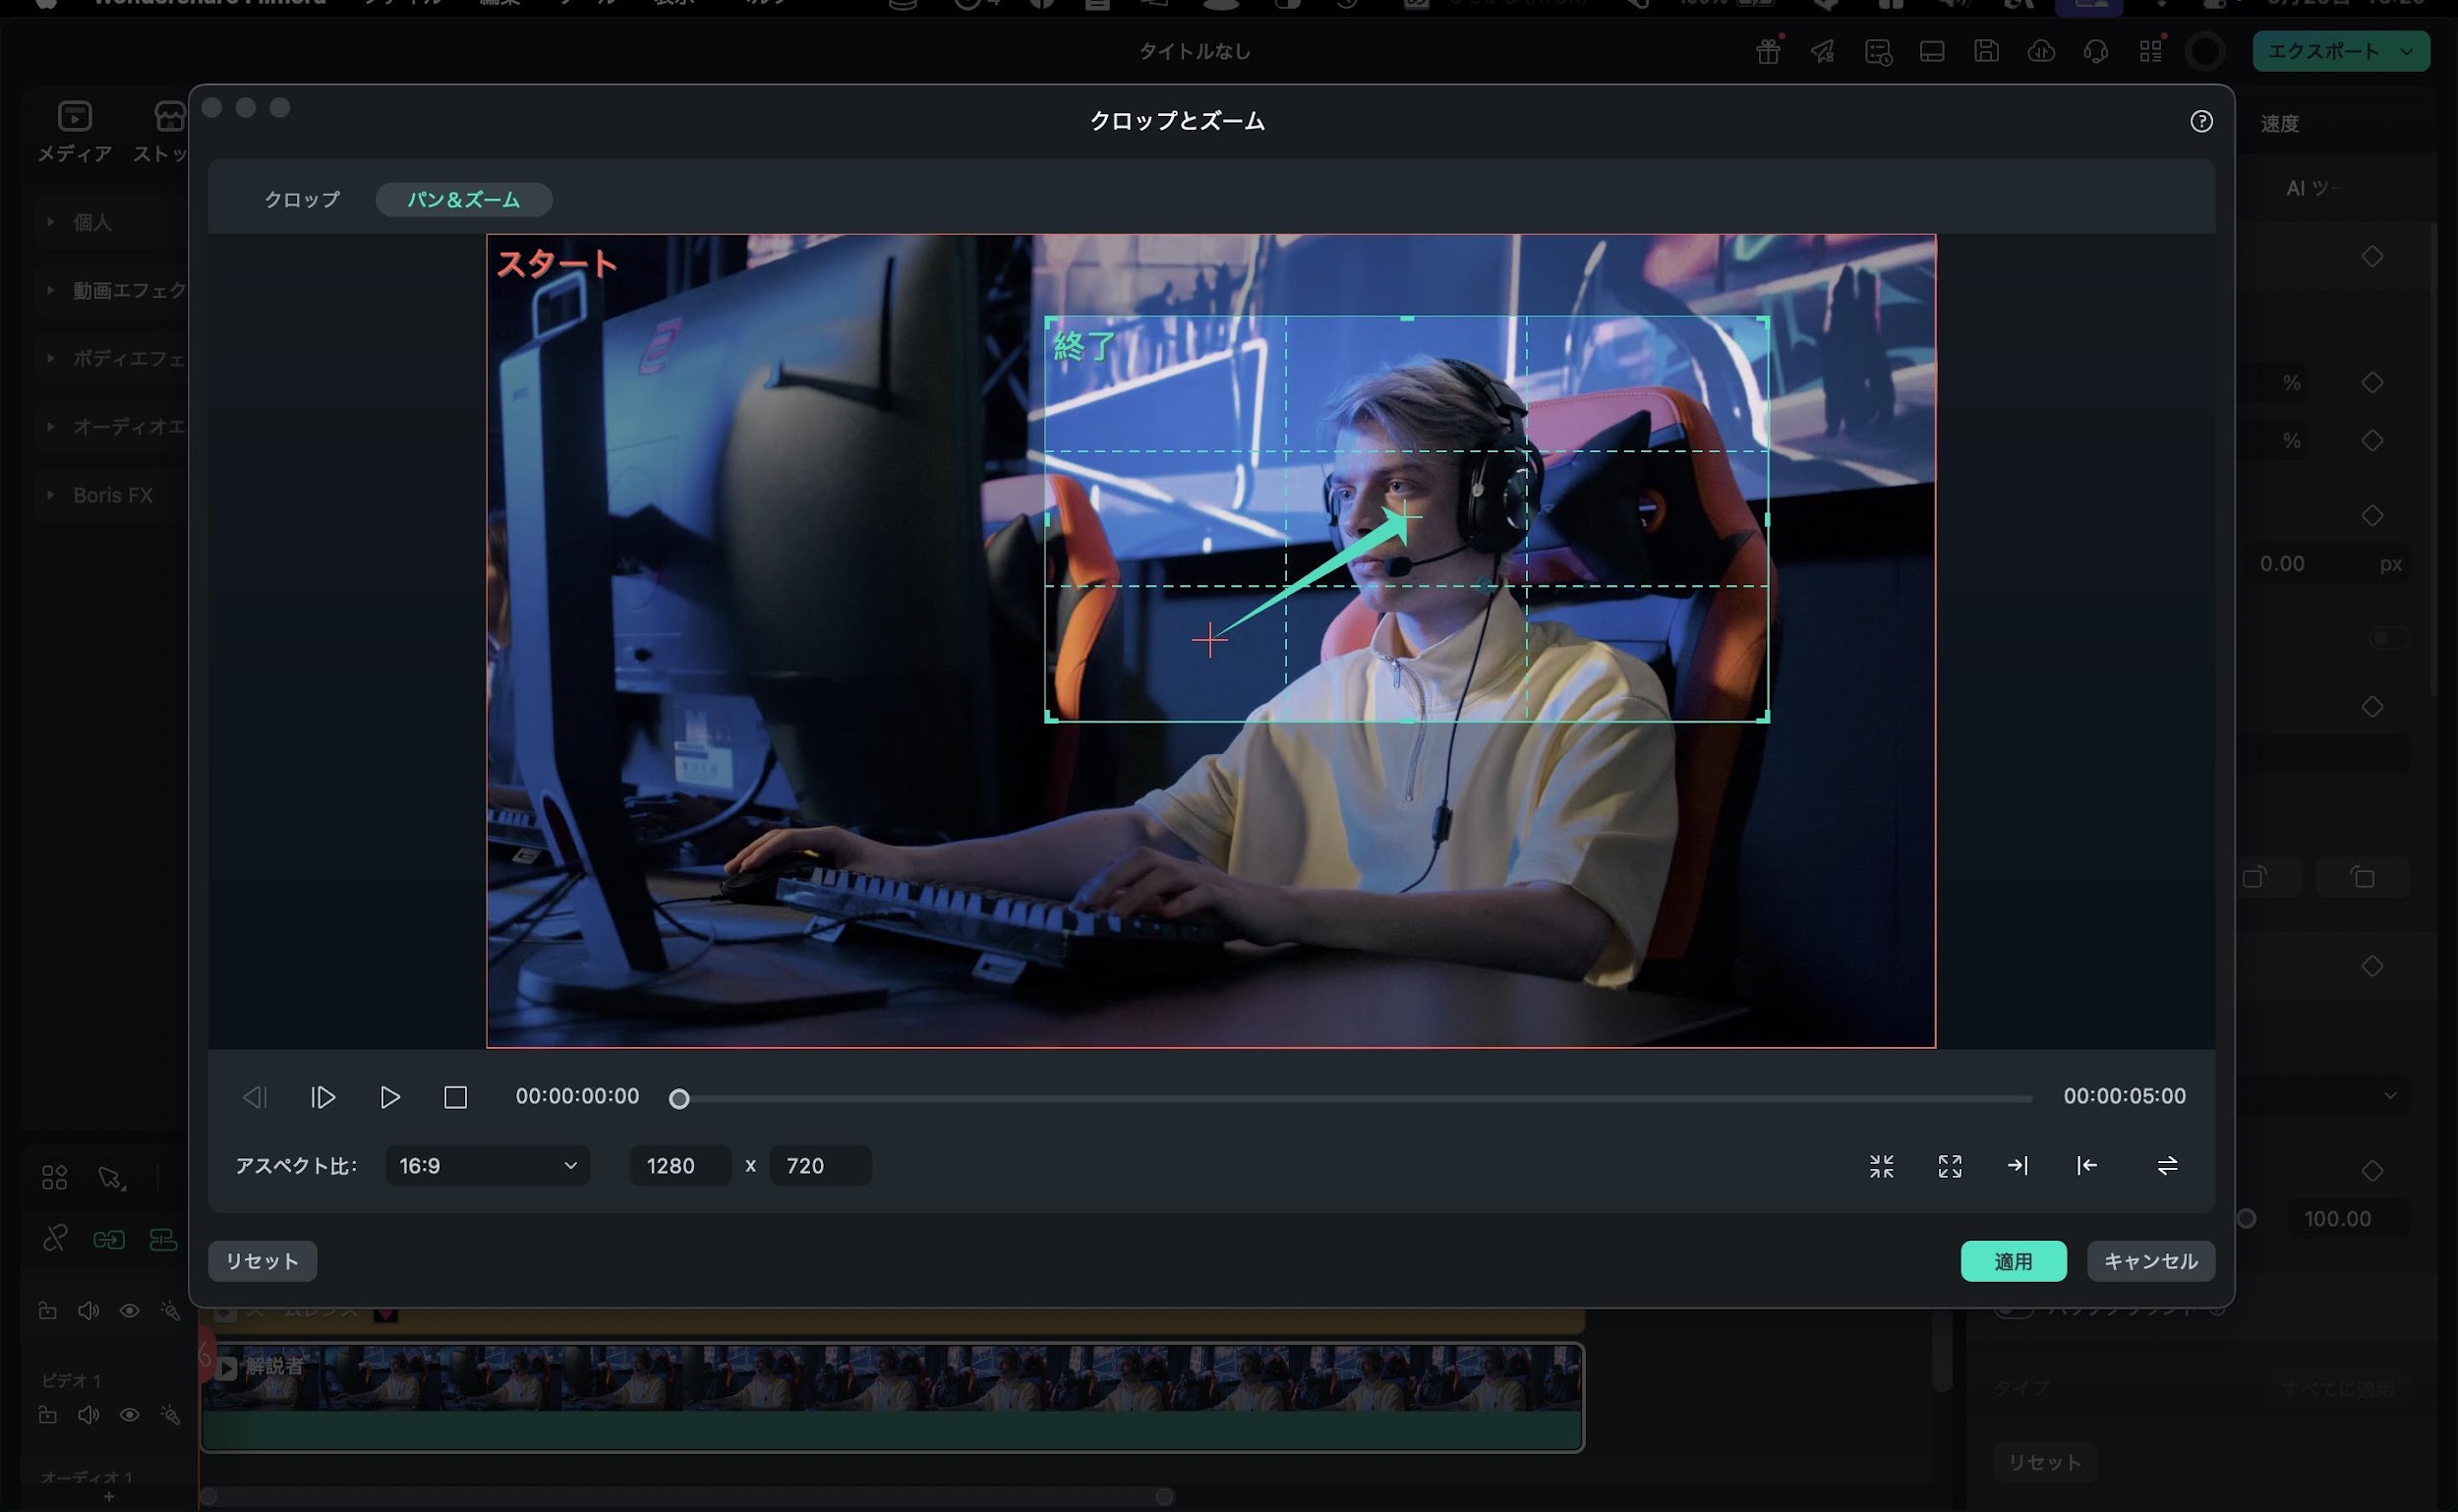Open the gift box icon in Filmora toolbar

tap(1768, 51)
